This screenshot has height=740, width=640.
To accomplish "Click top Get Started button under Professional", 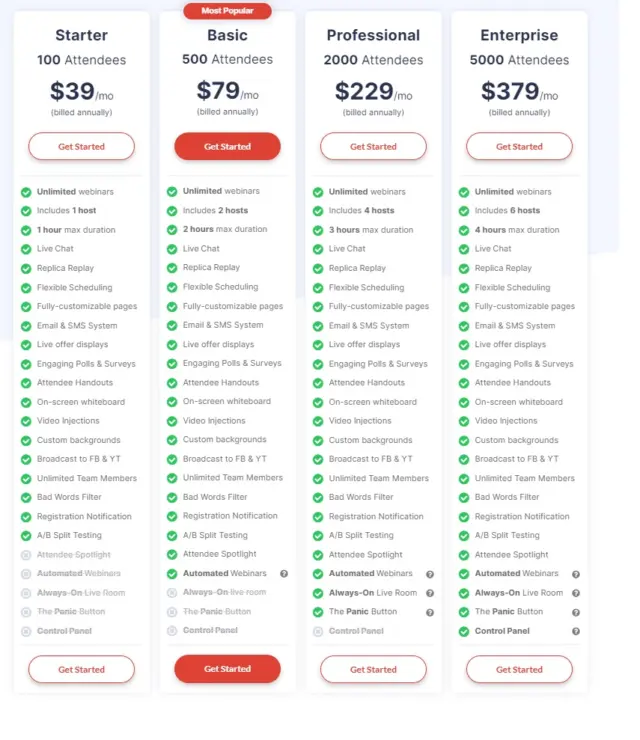I will pyautogui.click(x=373, y=146).
